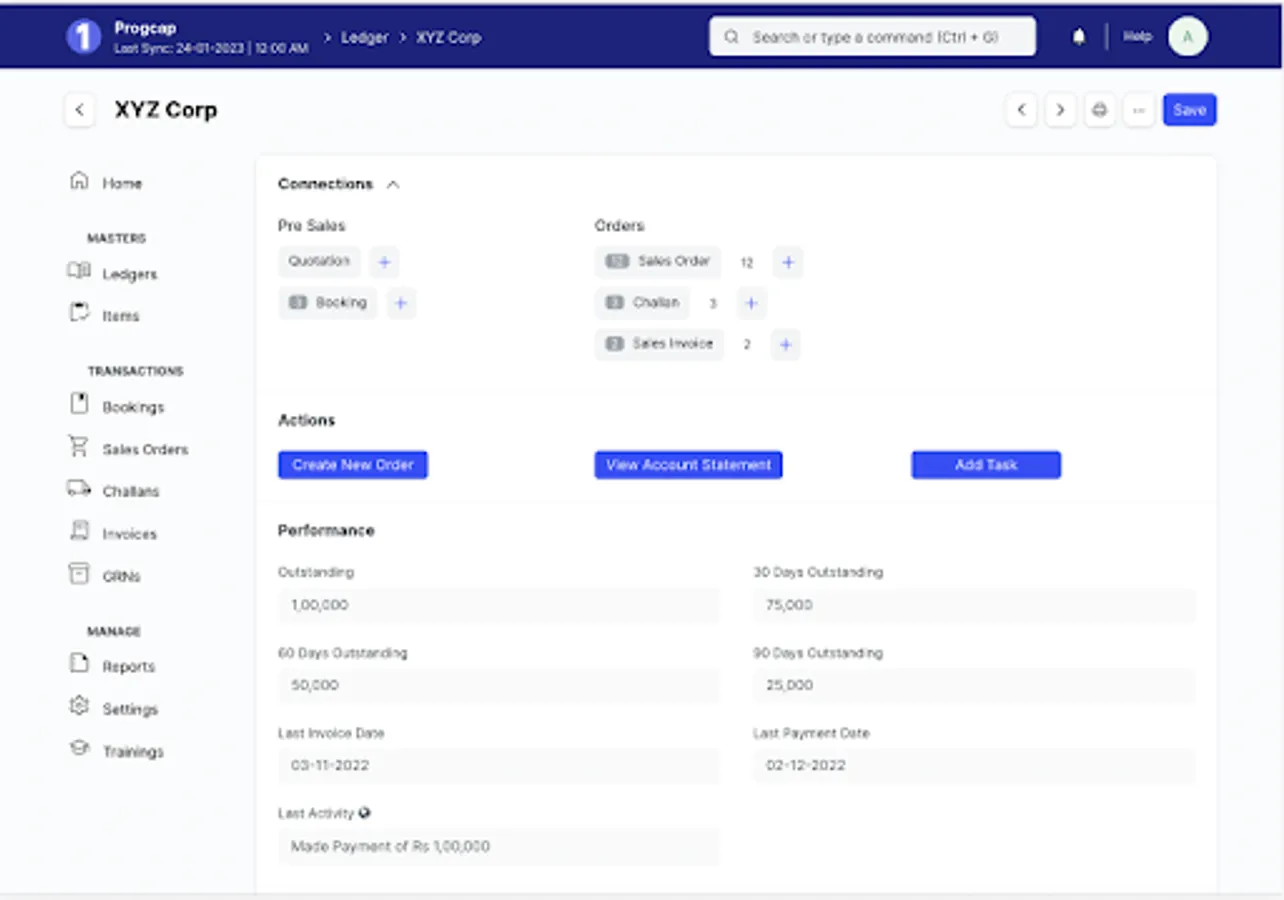Click the XYZ Corp breadcrumb
The image size is (1284, 900).
click(x=448, y=37)
